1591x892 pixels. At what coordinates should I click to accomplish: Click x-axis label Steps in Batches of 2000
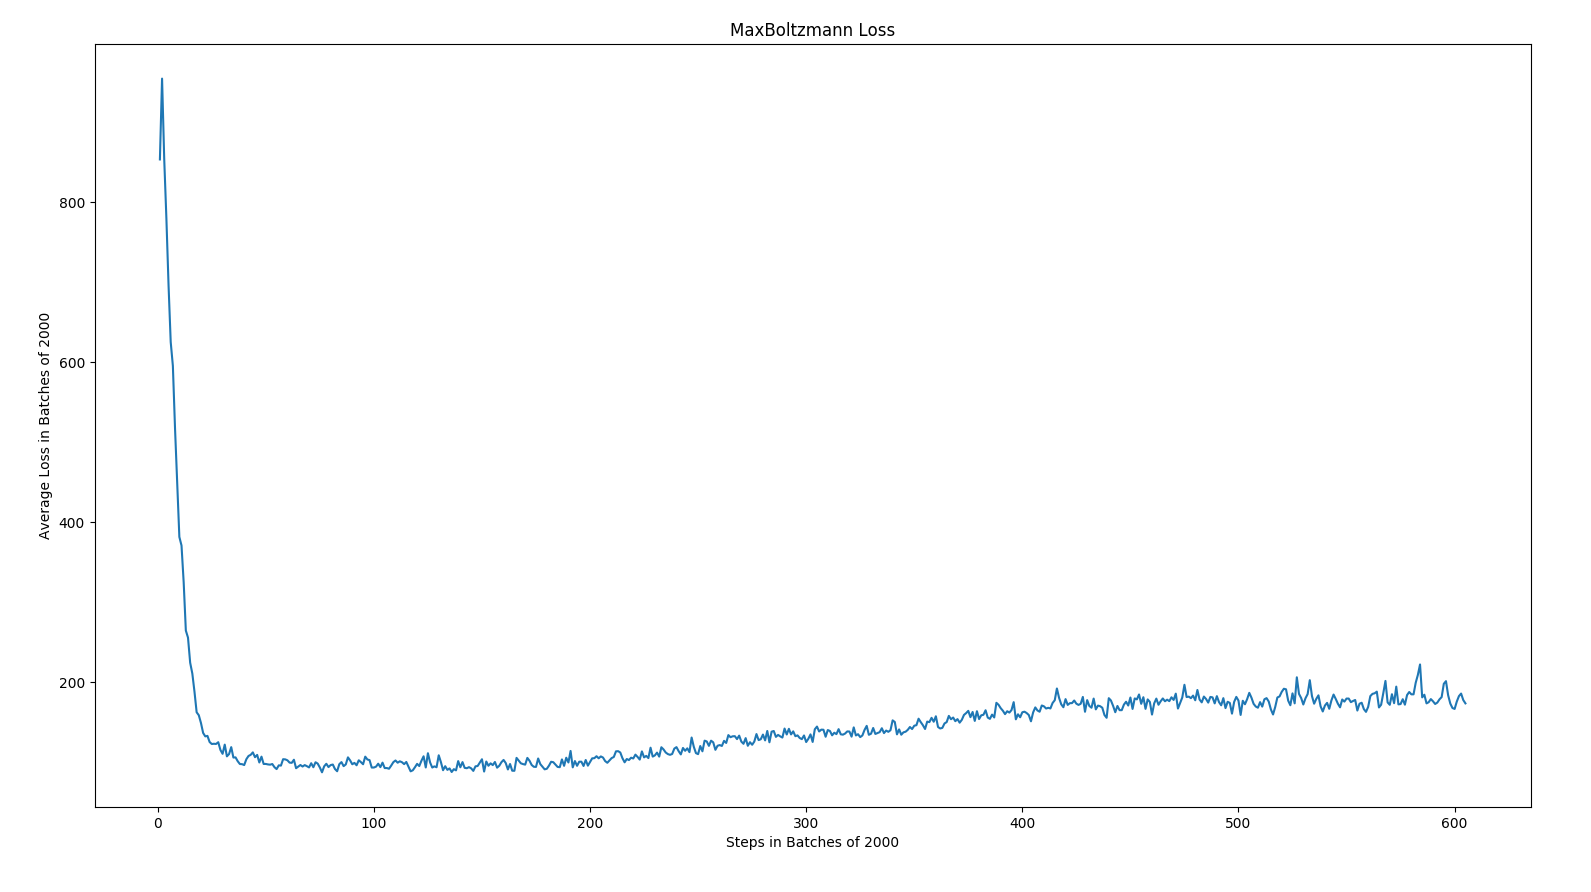click(812, 842)
